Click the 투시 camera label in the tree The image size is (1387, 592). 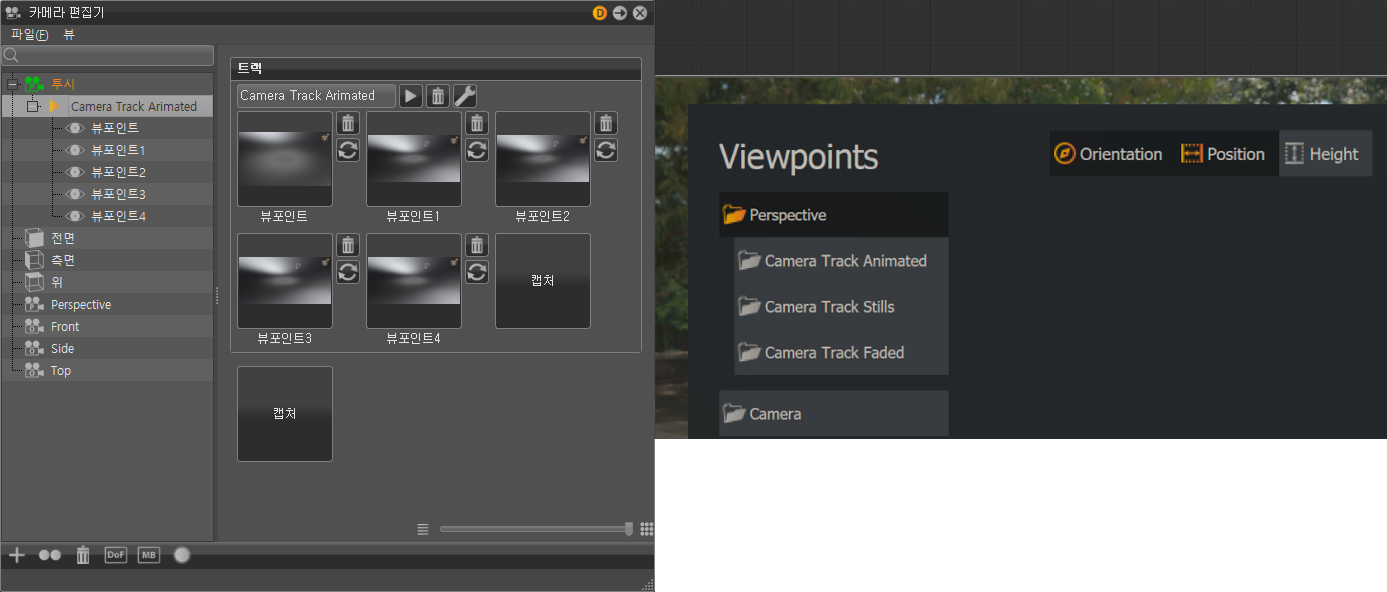coord(63,84)
